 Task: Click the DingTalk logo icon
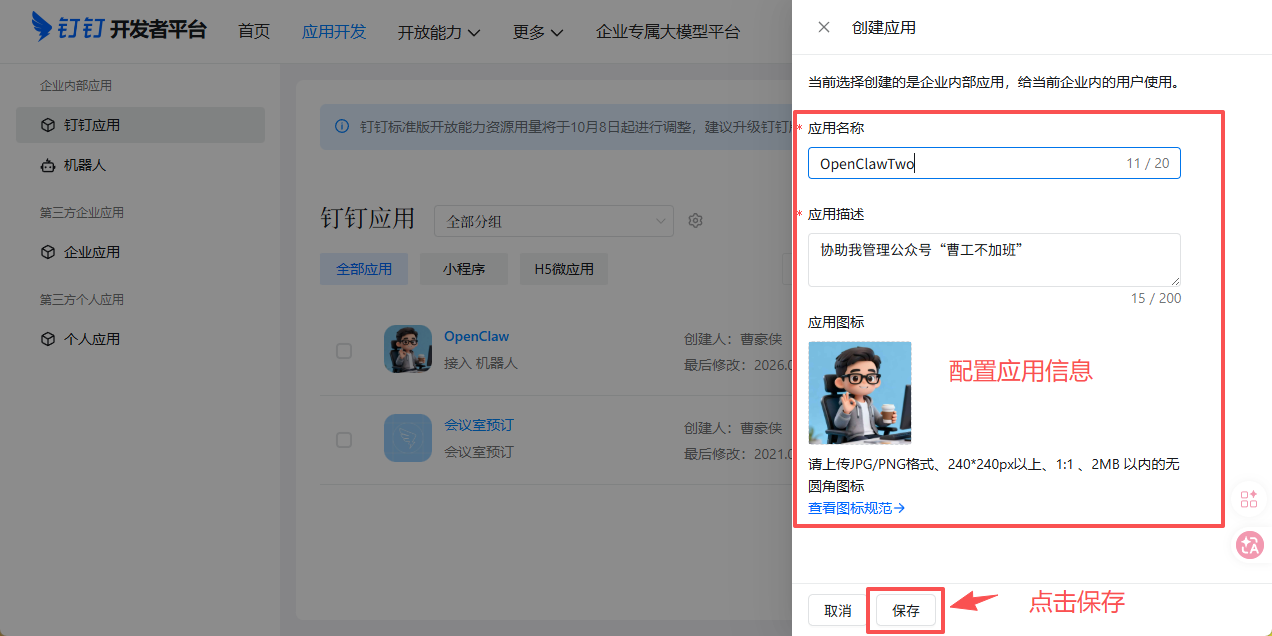(x=42, y=27)
